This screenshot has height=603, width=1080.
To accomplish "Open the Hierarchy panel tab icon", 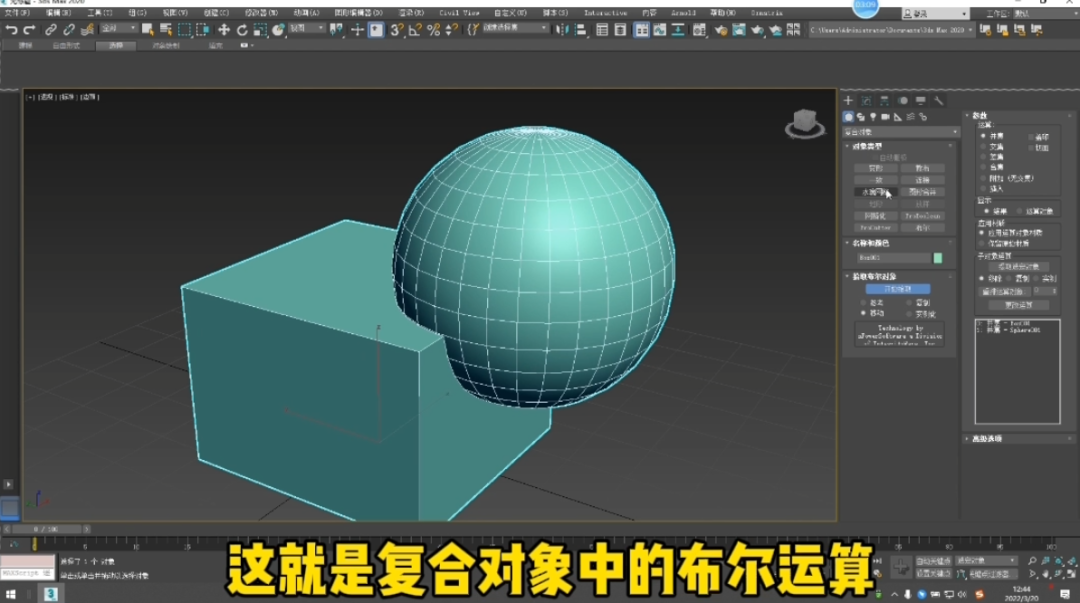I will [884, 101].
